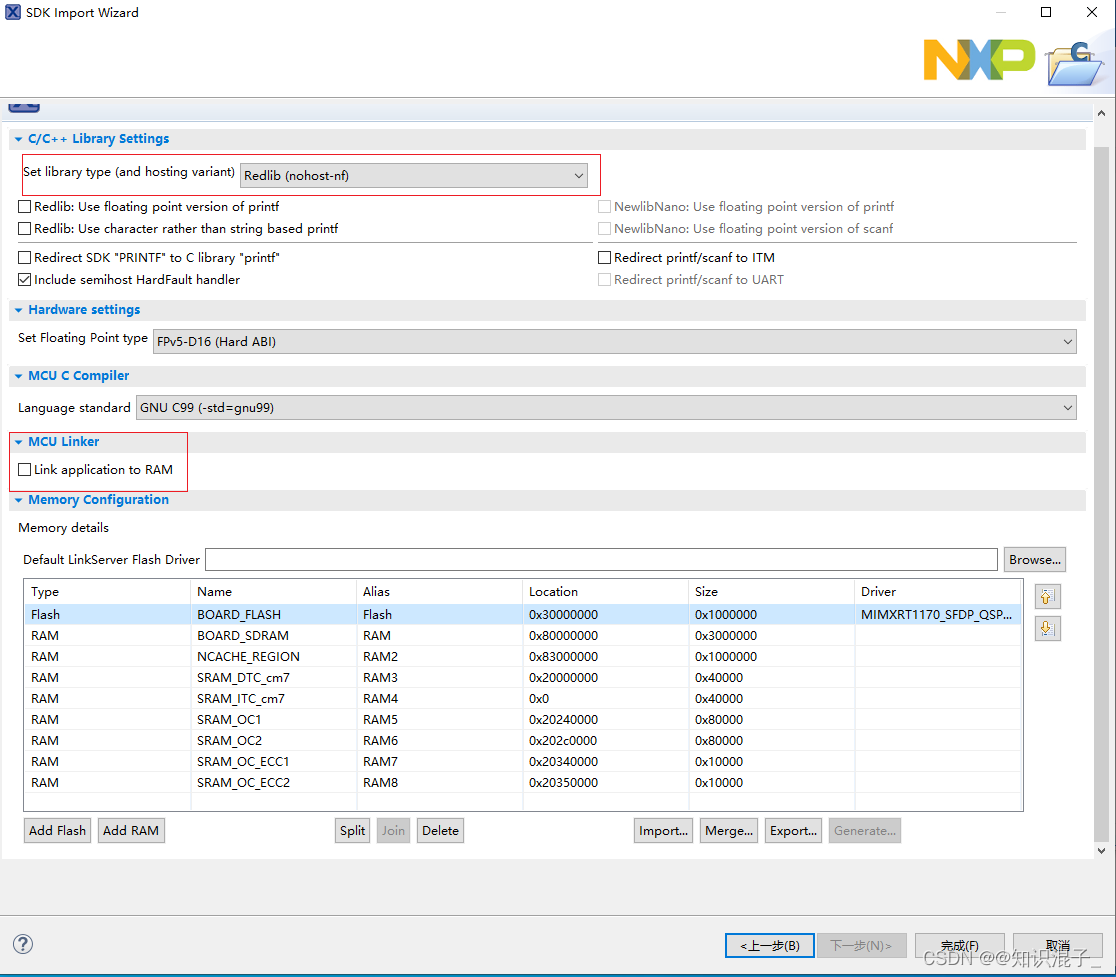Image resolution: width=1116 pixels, height=977 pixels.
Task: Move selected memory row down
Action: (1047, 628)
